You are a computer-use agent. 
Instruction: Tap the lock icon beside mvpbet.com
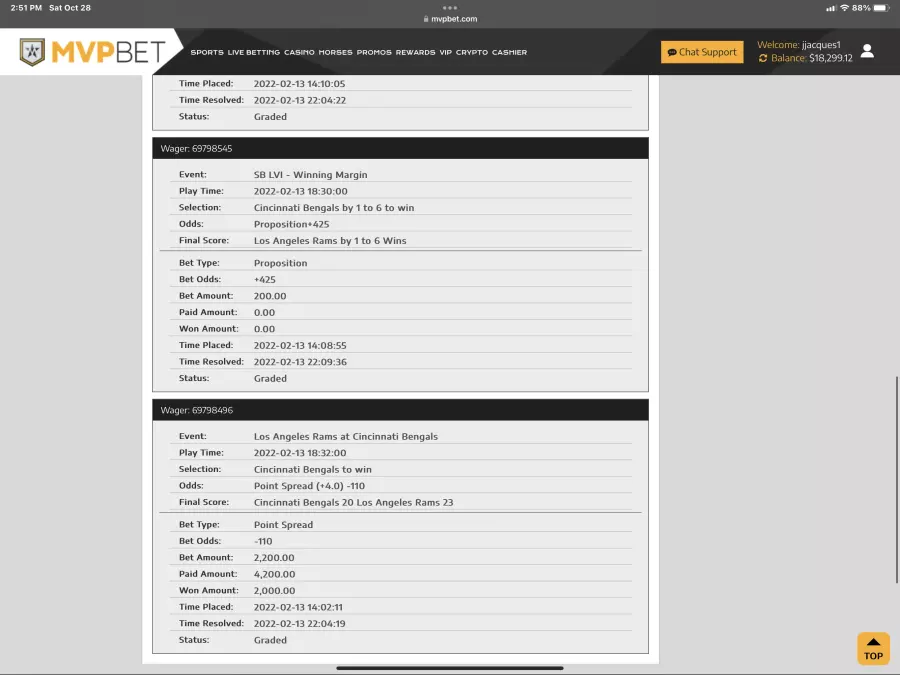[426, 19]
